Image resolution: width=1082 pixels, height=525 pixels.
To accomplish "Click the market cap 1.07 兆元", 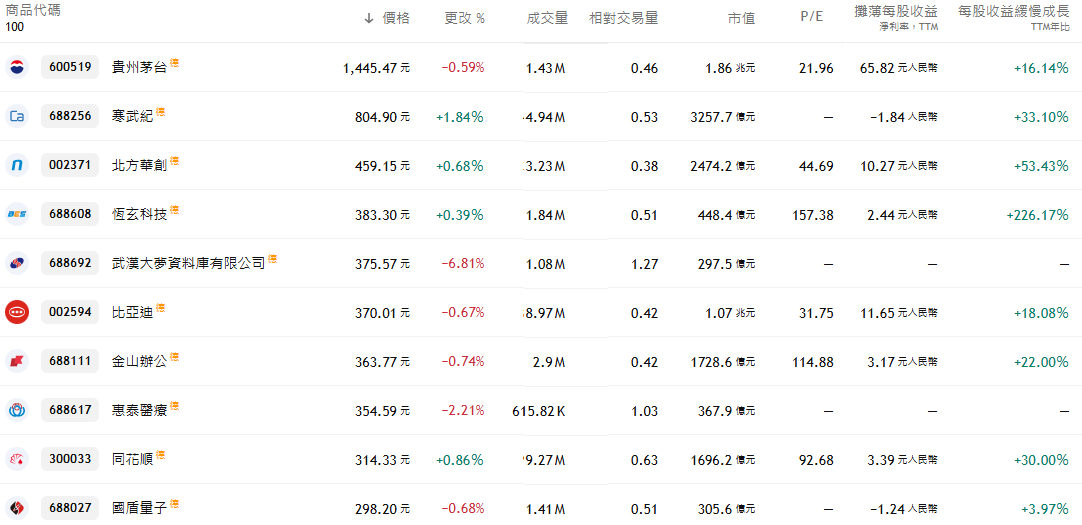I will [x=731, y=313].
